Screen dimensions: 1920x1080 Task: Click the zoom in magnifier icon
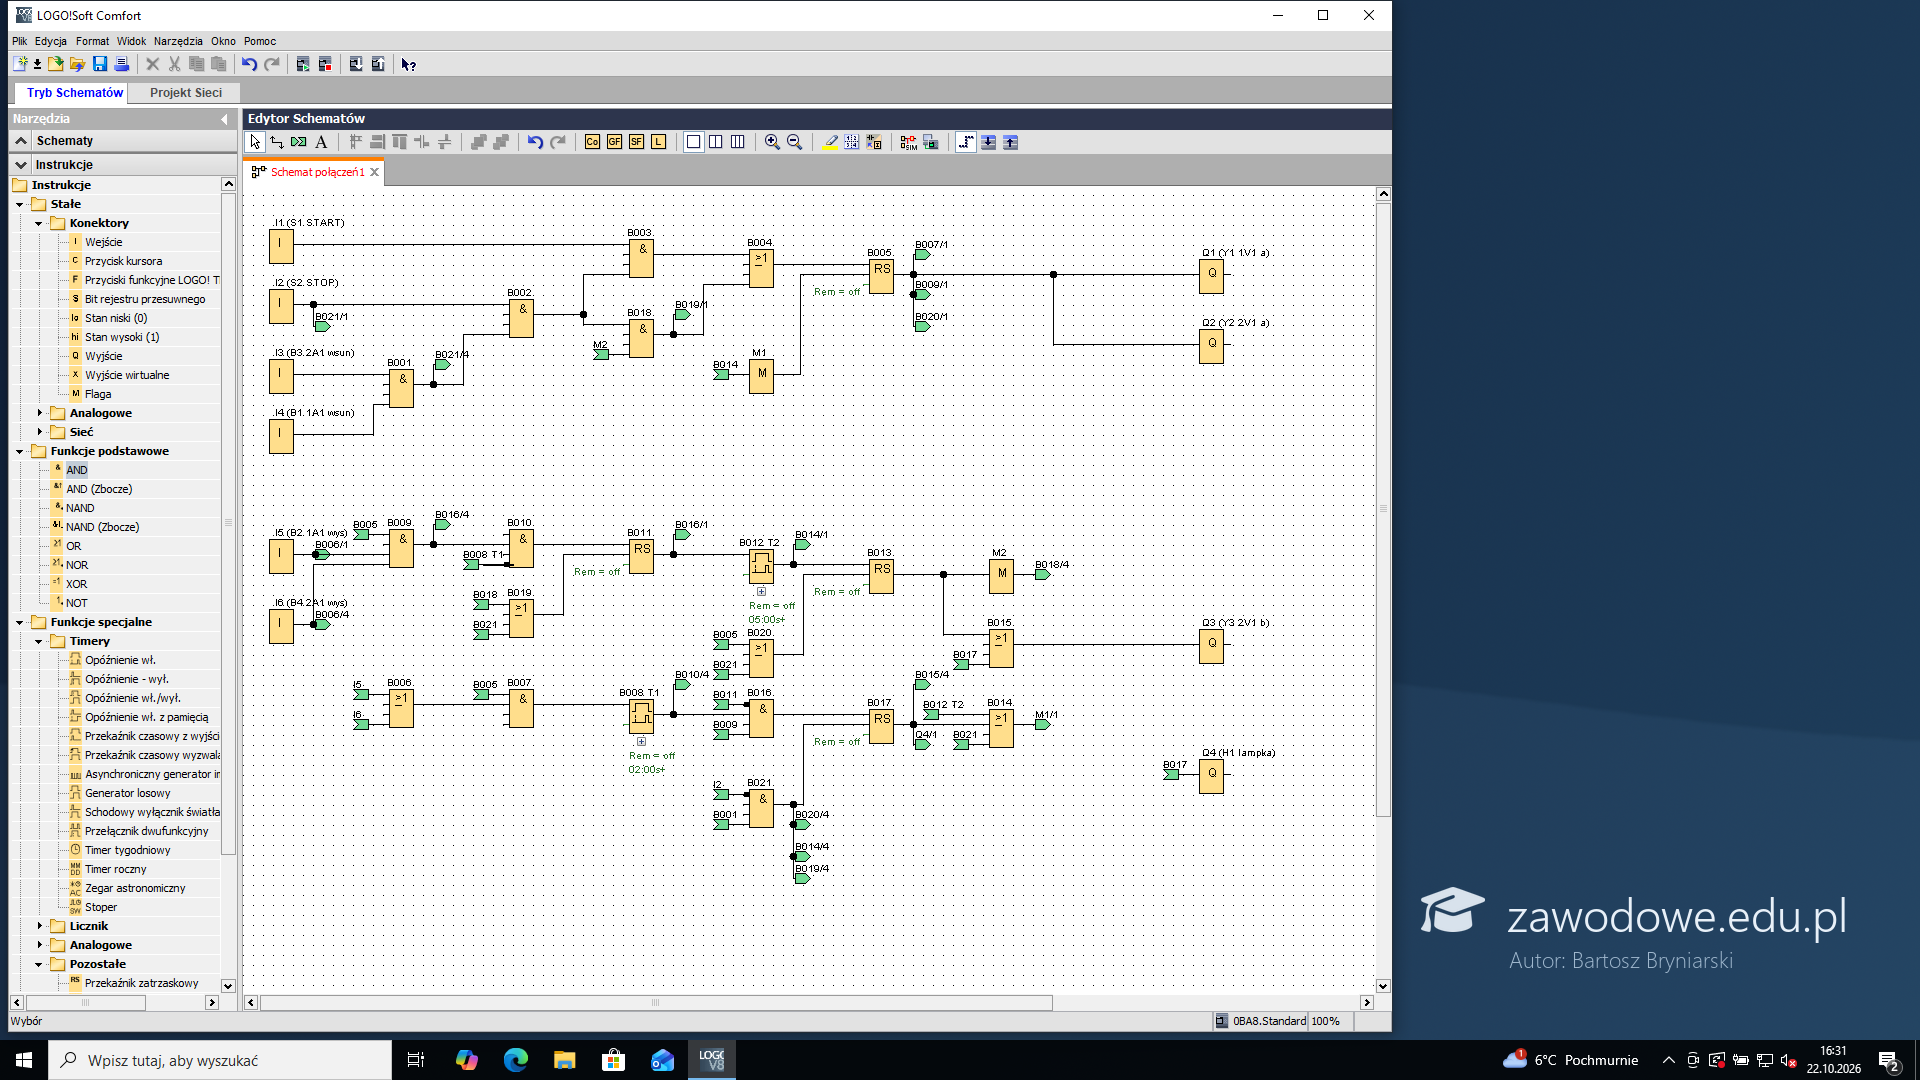tap(772, 142)
